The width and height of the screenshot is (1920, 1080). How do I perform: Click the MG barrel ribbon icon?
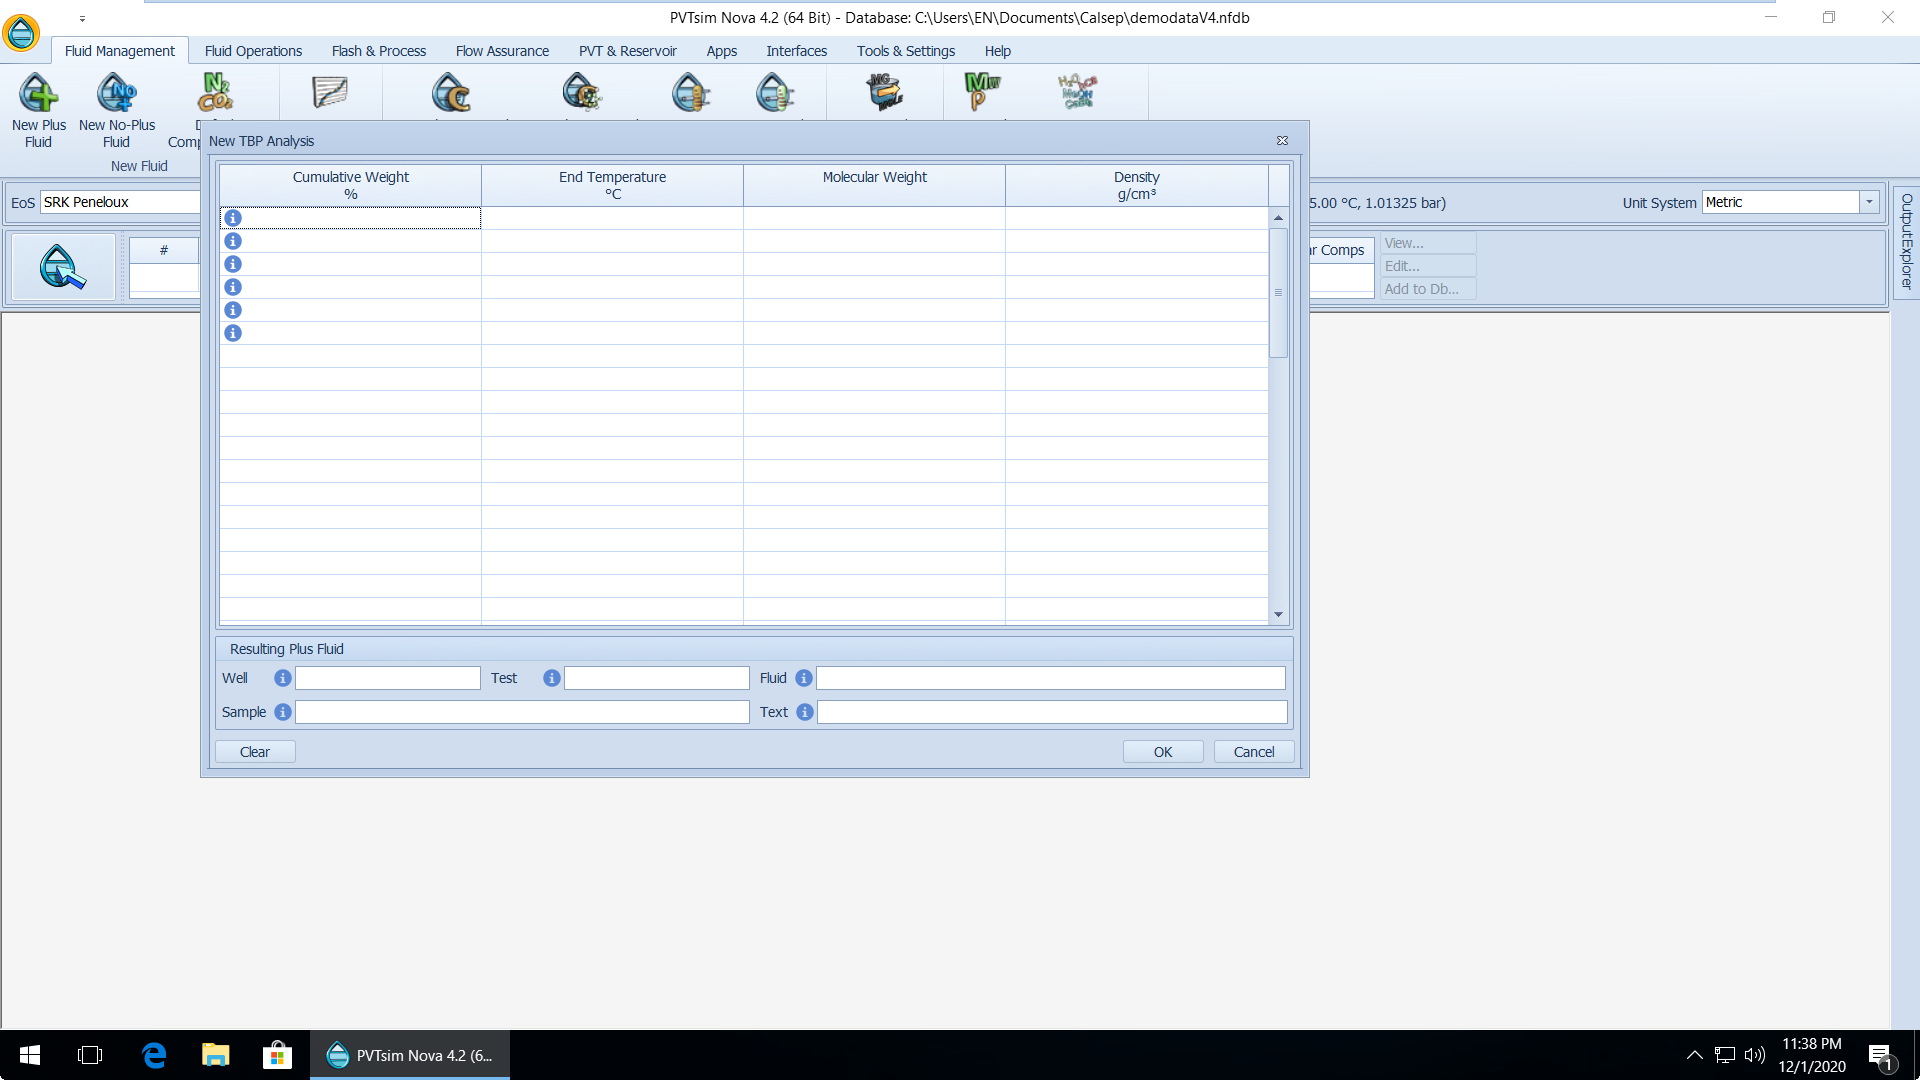pos(885,92)
